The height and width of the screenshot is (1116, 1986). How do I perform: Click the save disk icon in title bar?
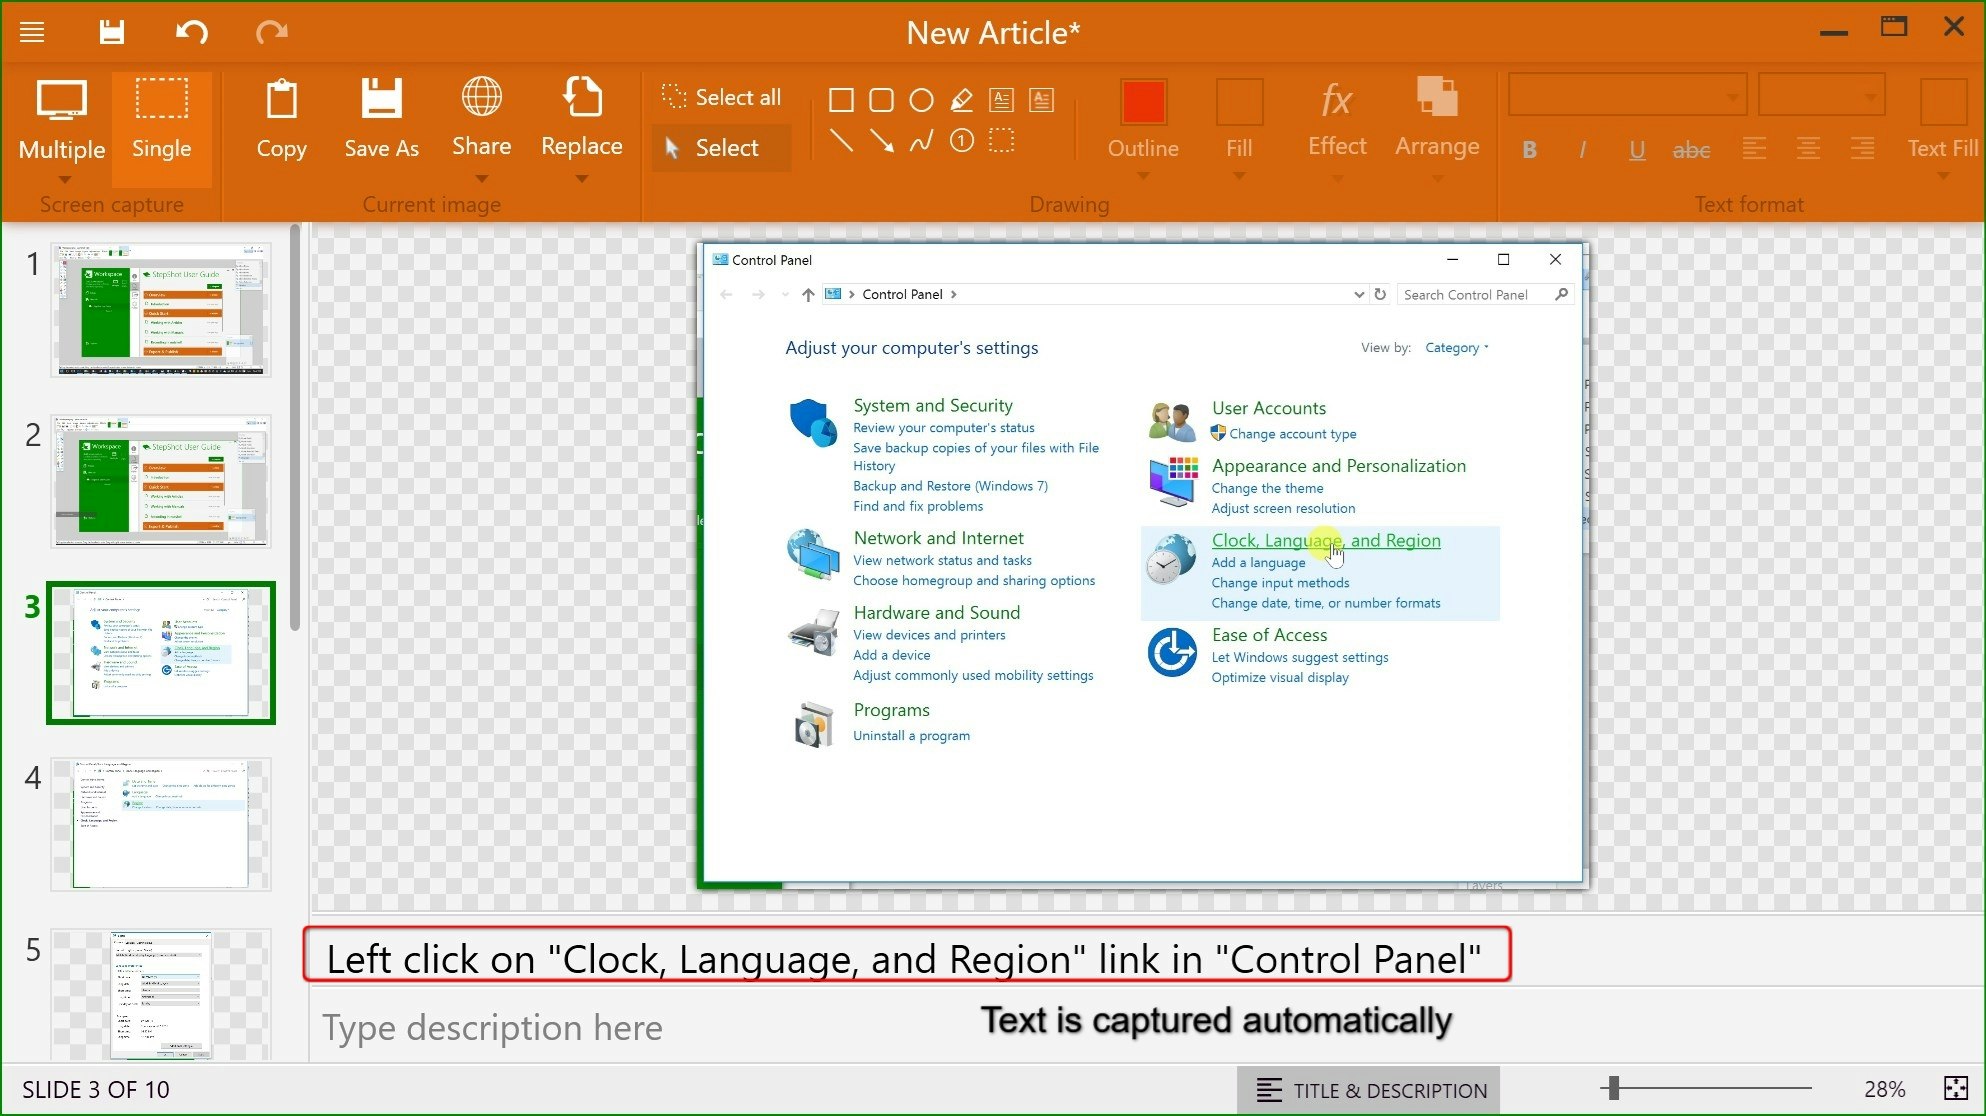tap(112, 31)
